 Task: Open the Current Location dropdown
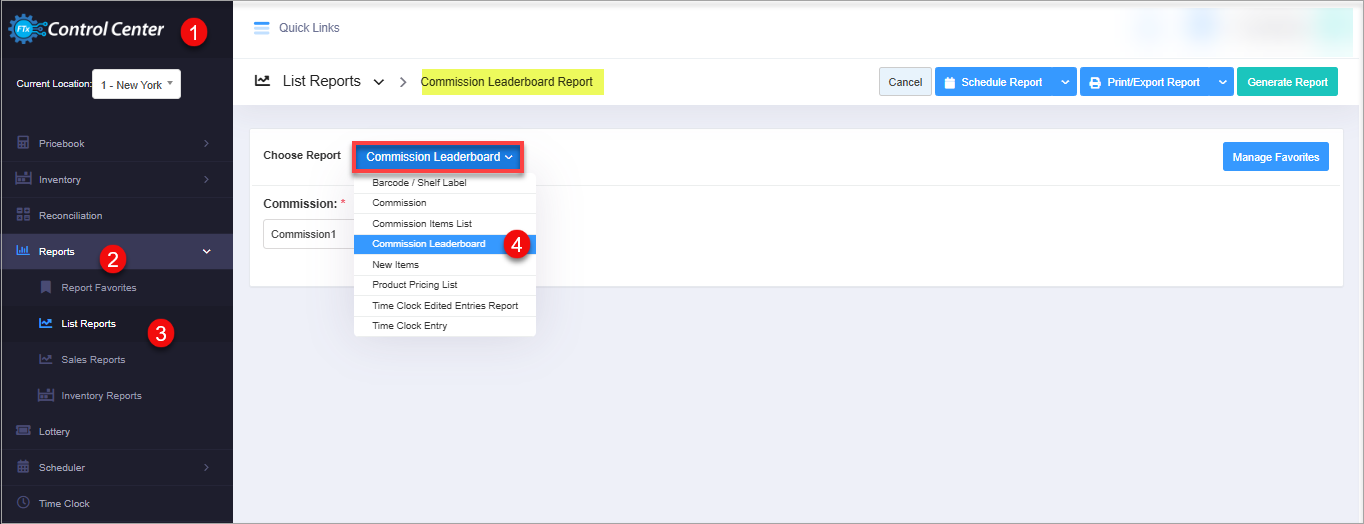(137, 84)
